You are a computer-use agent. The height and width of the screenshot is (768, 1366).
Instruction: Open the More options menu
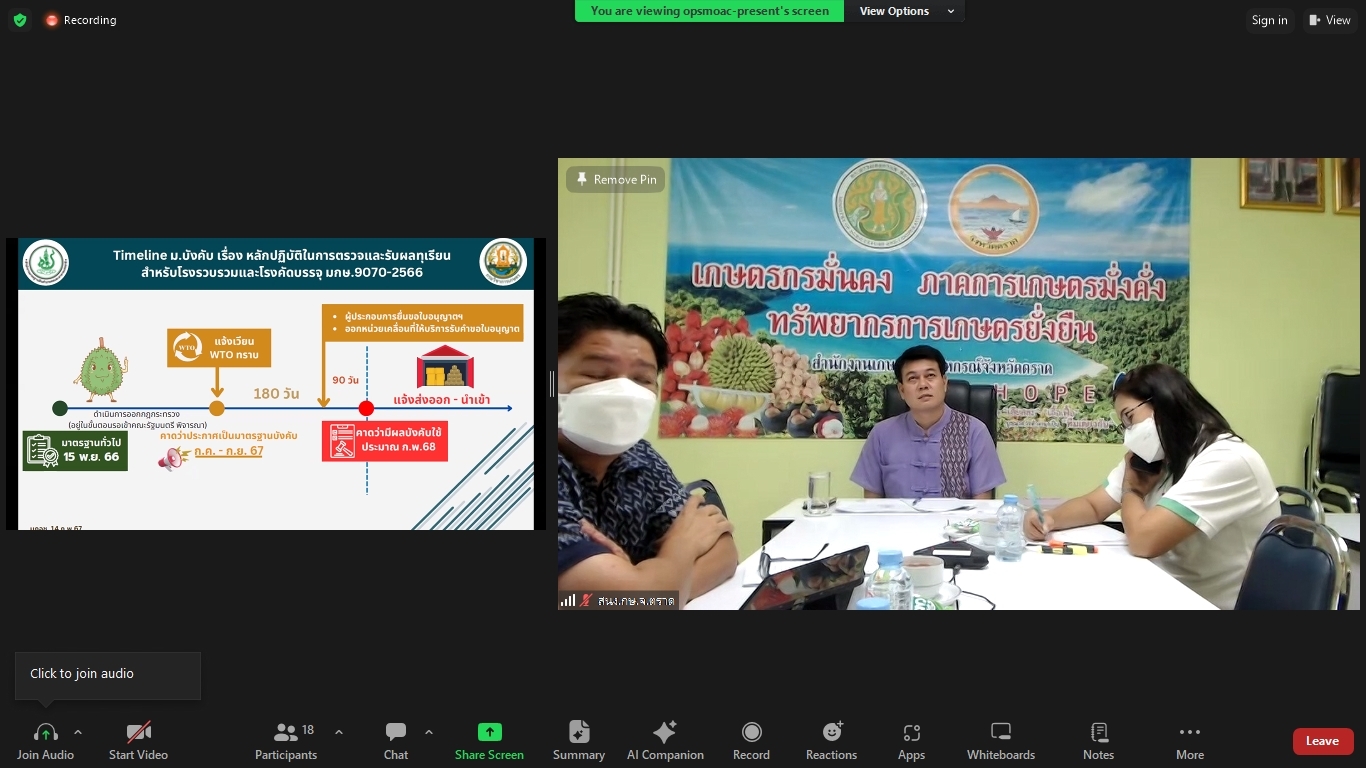click(x=1189, y=741)
